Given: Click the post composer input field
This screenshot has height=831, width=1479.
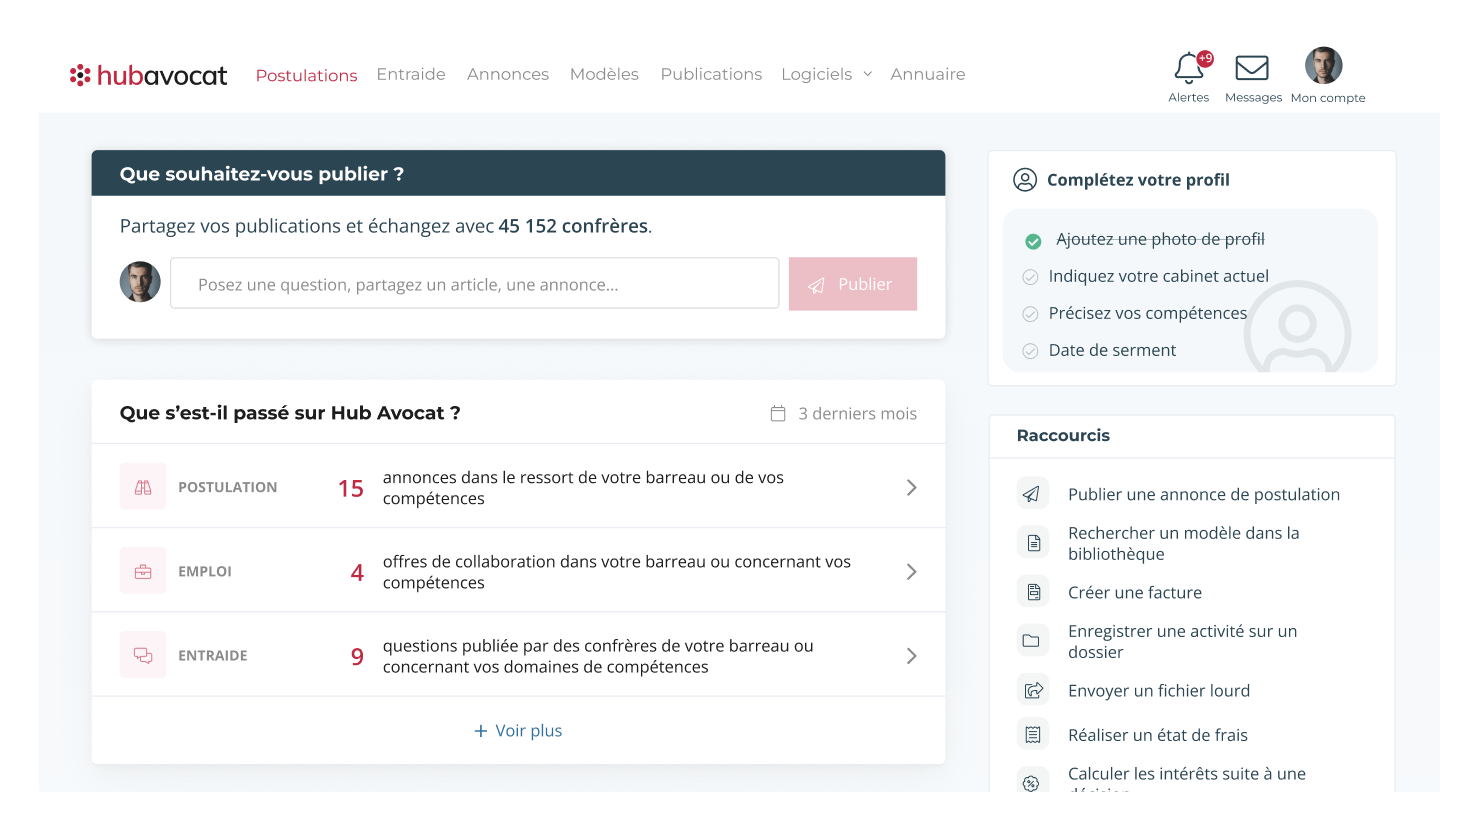Looking at the screenshot, I should click(x=474, y=283).
